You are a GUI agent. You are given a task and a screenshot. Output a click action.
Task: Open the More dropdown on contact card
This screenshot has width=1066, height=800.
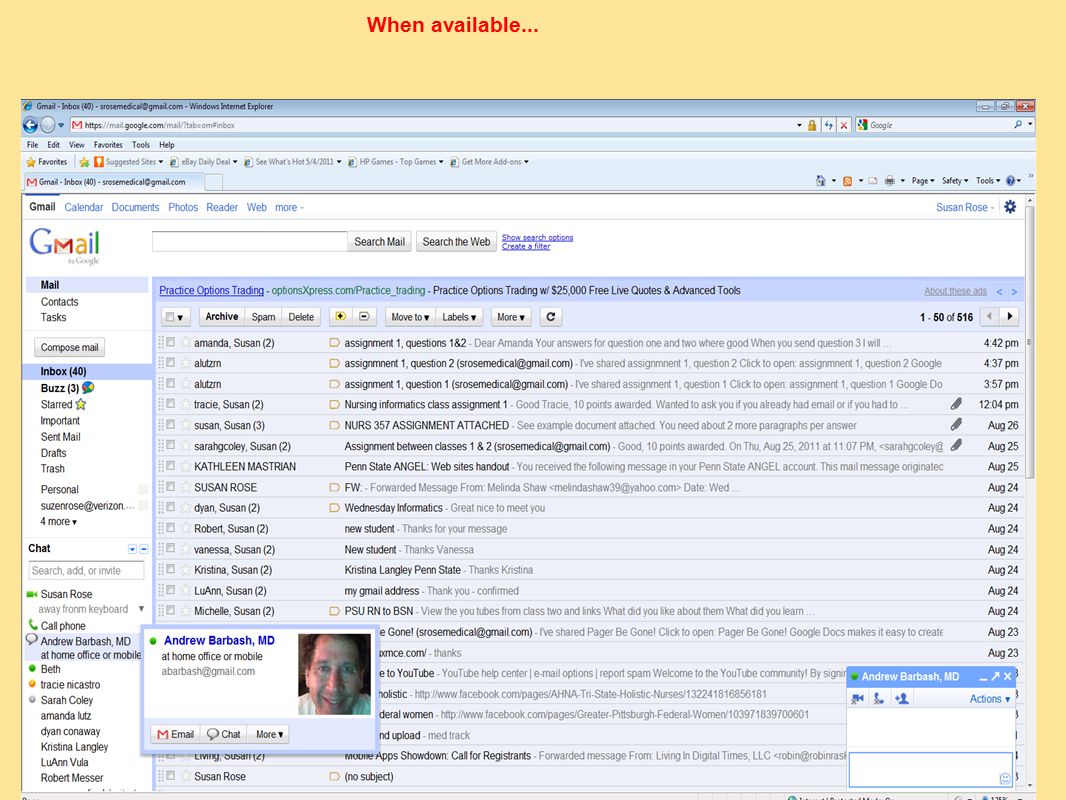[x=269, y=734]
